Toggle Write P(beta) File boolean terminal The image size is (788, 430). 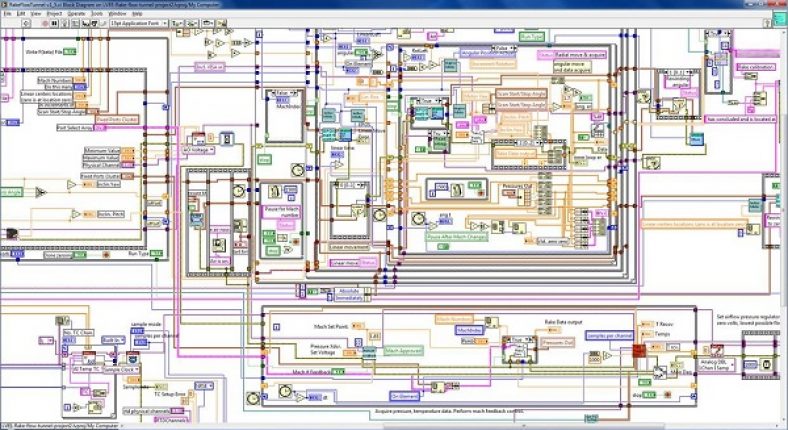[x=70, y=52]
